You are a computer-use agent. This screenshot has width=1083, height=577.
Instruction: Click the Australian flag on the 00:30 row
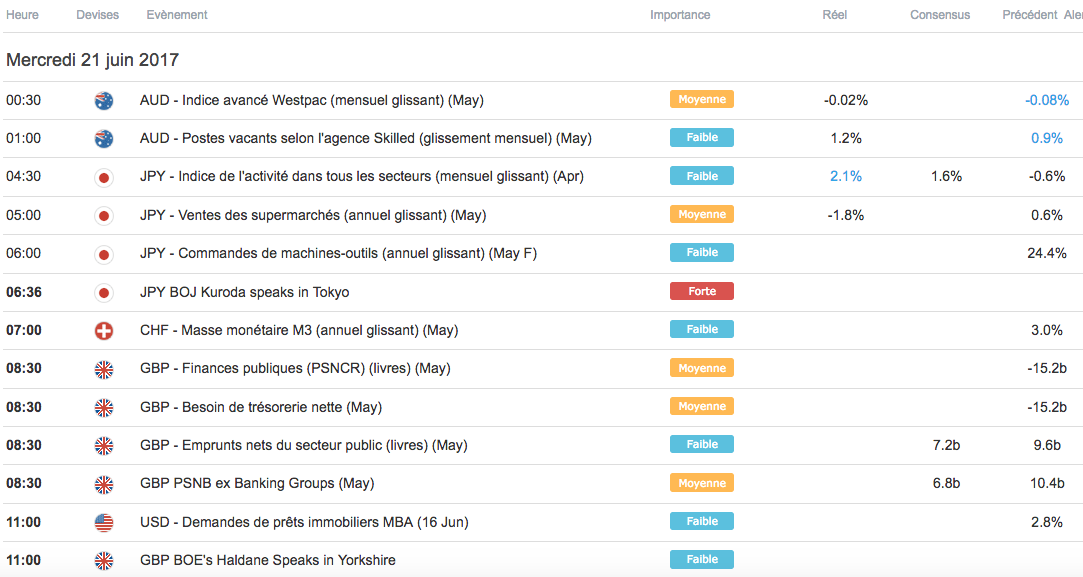[x=103, y=100]
